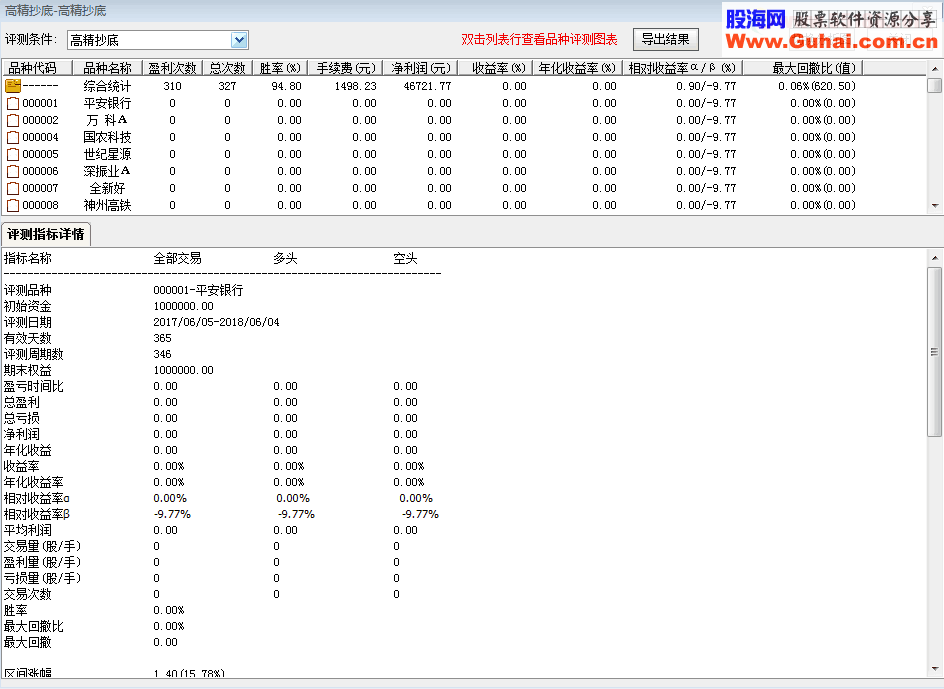Sort by 品种代码 column header

point(37,68)
